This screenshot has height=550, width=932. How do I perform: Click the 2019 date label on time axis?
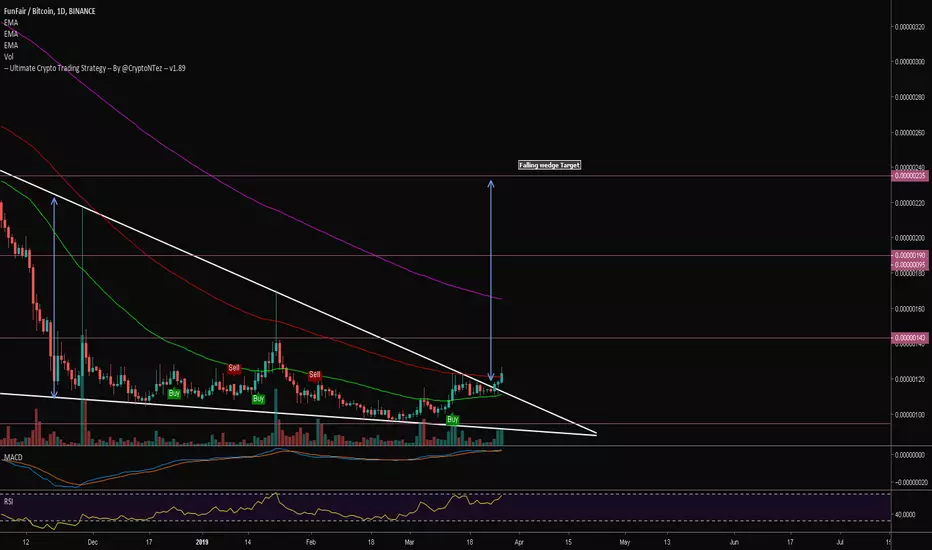click(202, 542)
